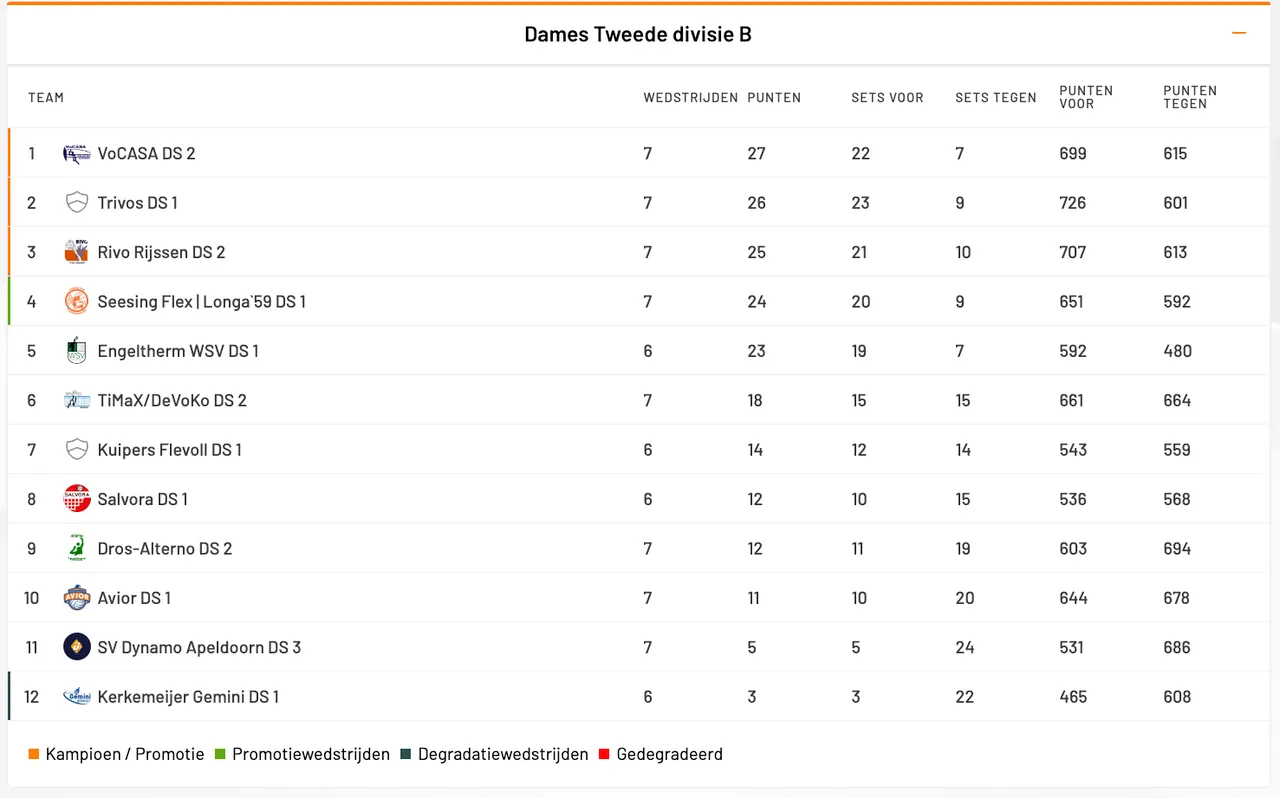Open the Kuipers Flevoll DS 1 link
The width and height of the screenshot is (1280, 798).
tap(169, 450)
